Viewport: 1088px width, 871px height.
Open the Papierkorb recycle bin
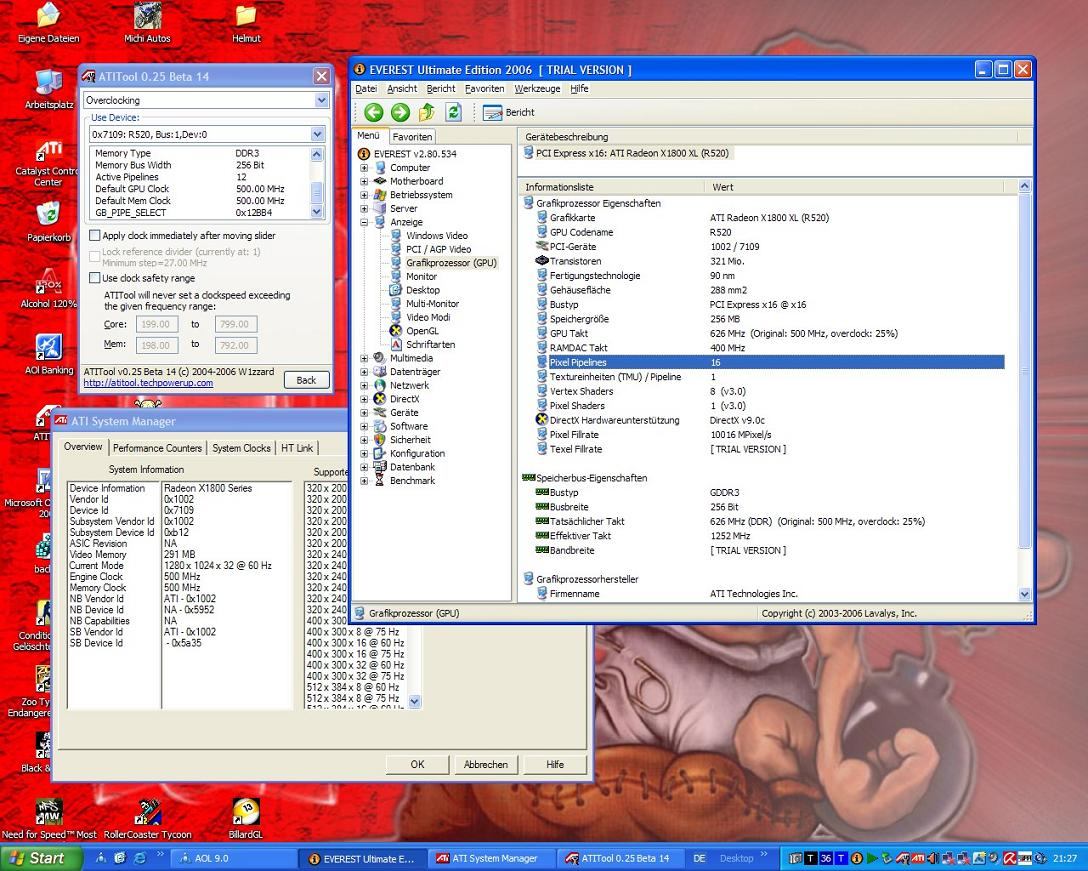pos(49,222)
